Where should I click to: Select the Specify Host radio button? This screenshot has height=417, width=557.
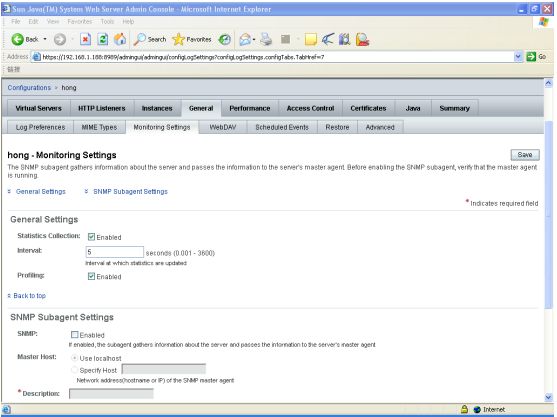pos(75,370)
